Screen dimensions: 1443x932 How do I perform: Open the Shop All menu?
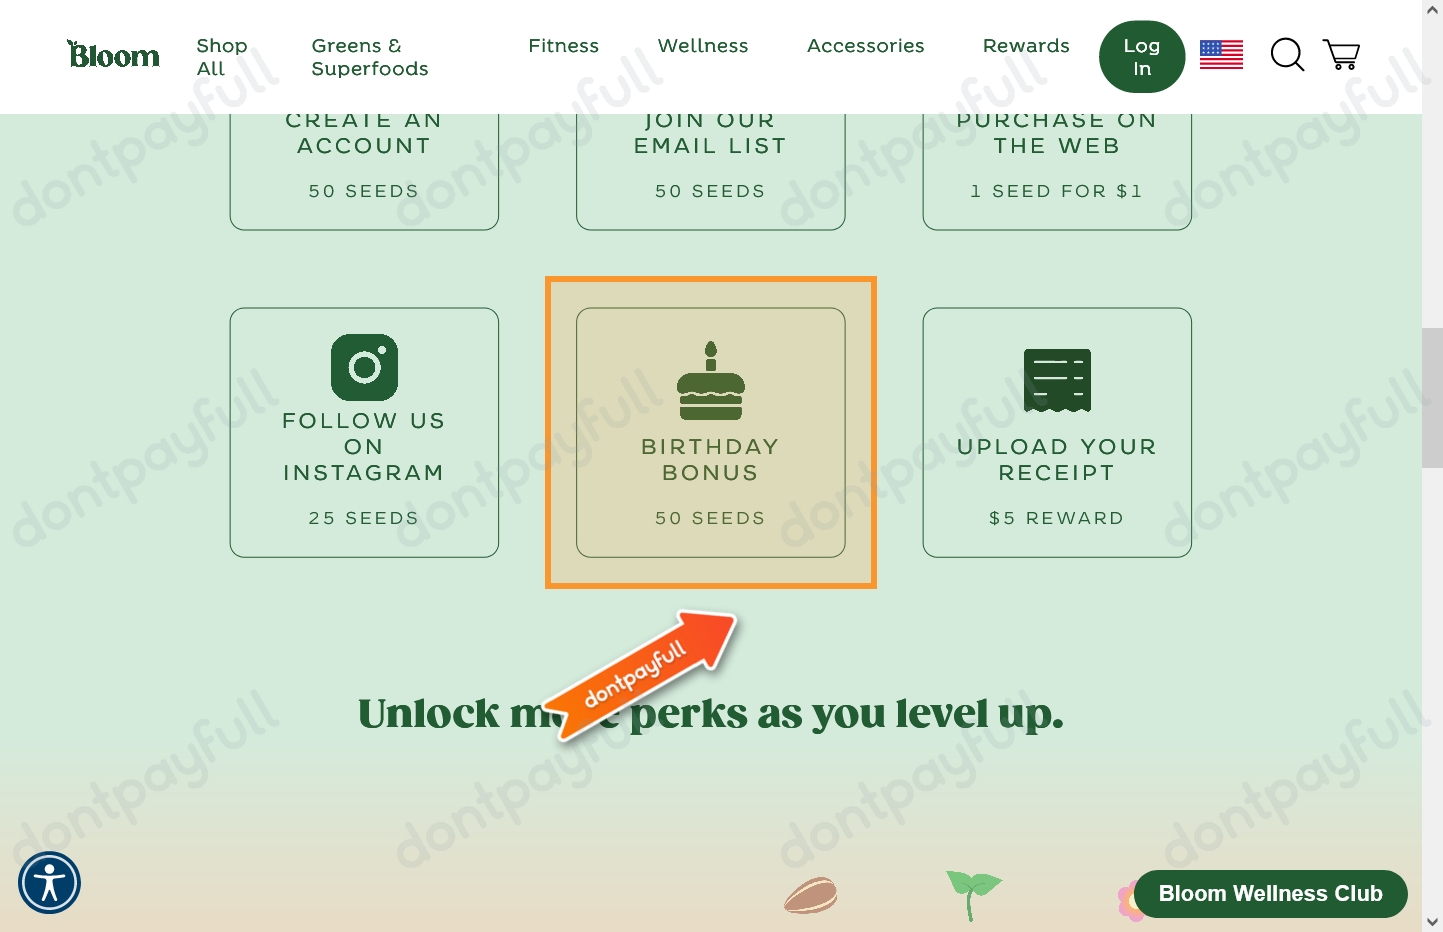point(222,57)
